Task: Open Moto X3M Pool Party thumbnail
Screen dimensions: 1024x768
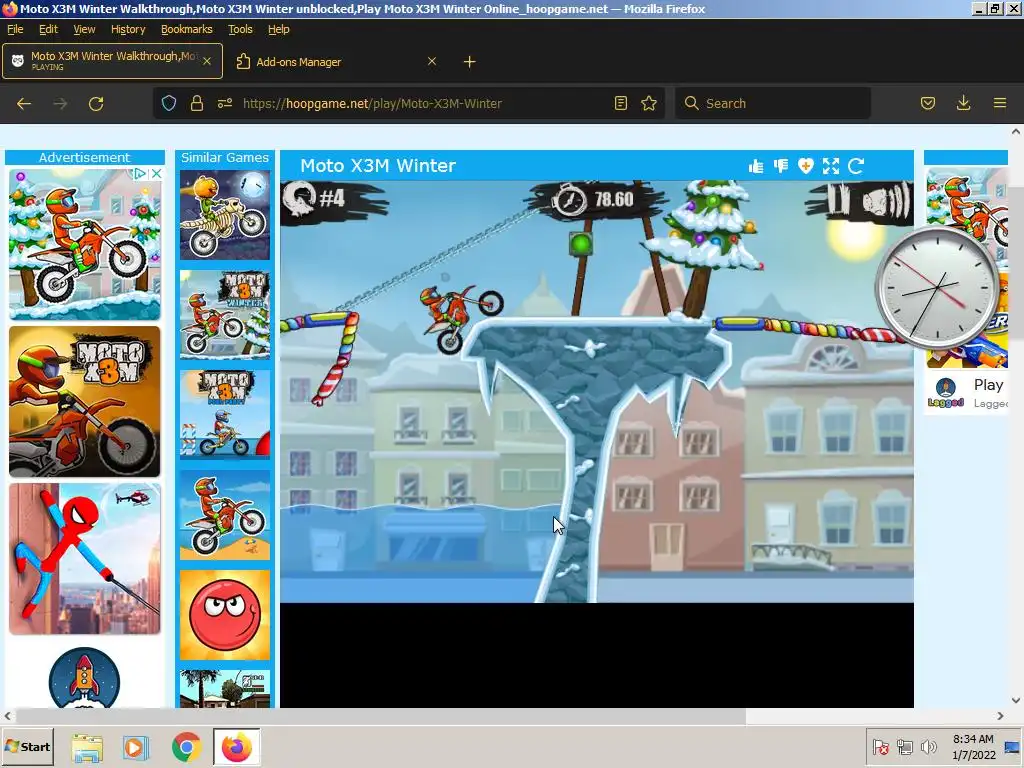Action: click(225, 415)
